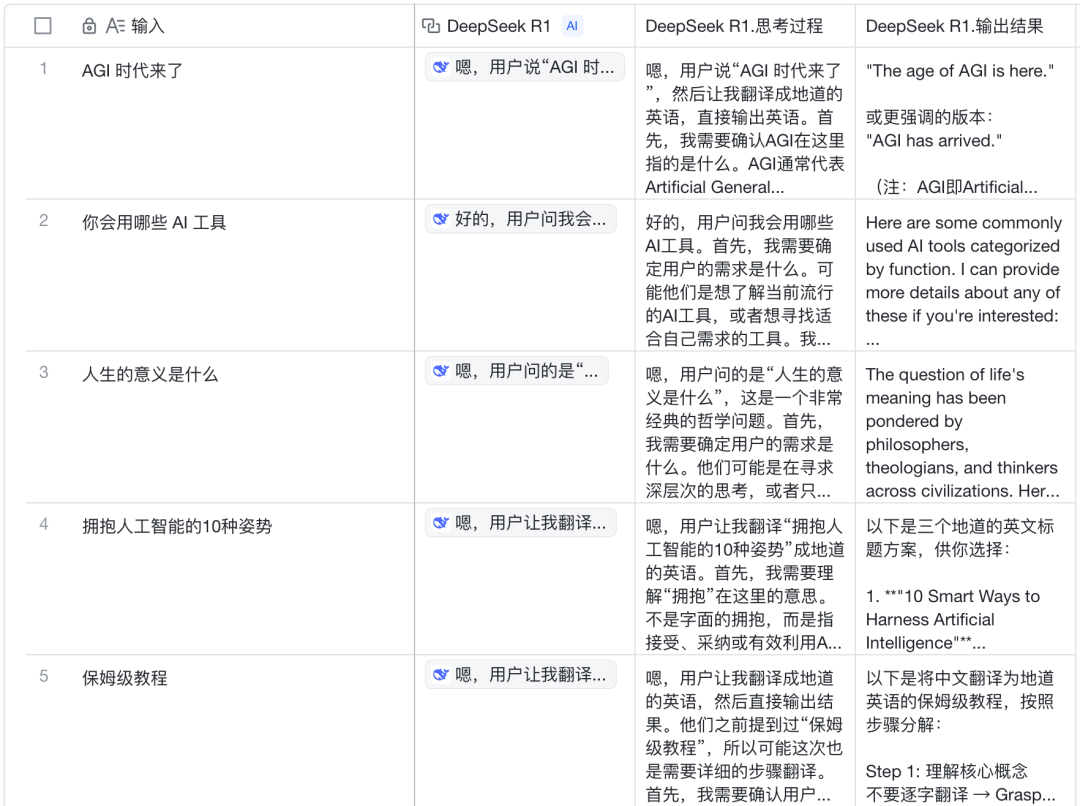Open the DeepSeek R1.输出结果 column header options
This screenshot has height=806, width=1080.
(x=953, y=25)
